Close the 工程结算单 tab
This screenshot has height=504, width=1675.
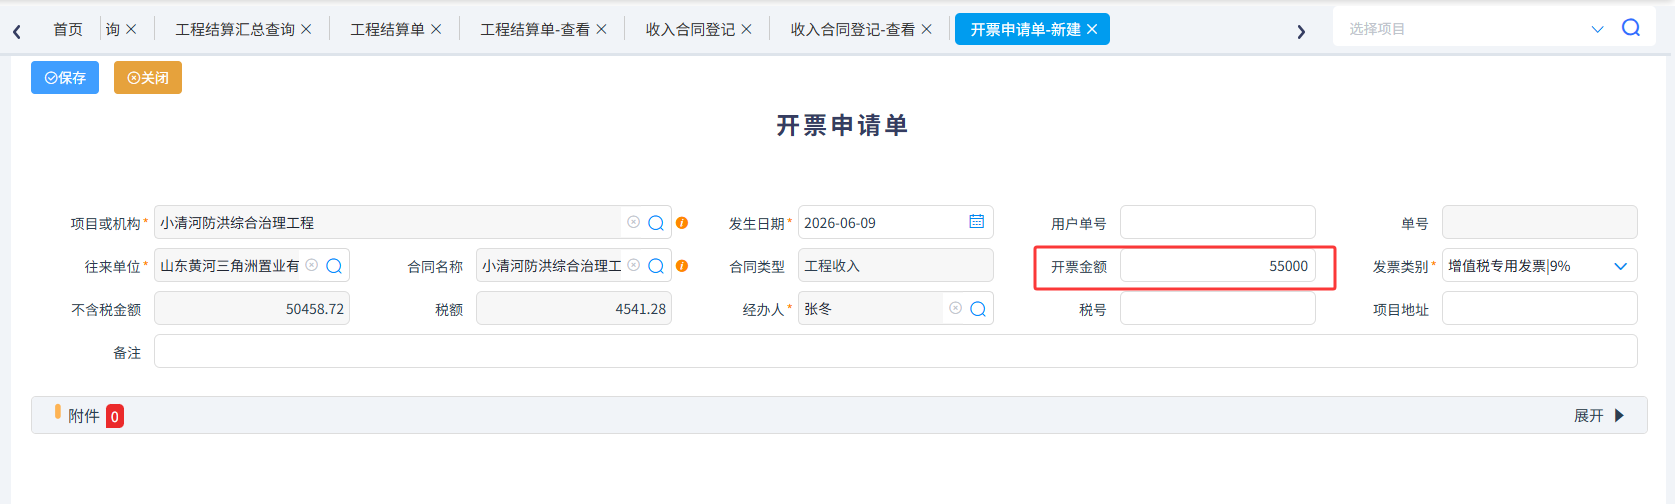pos(436,30)
